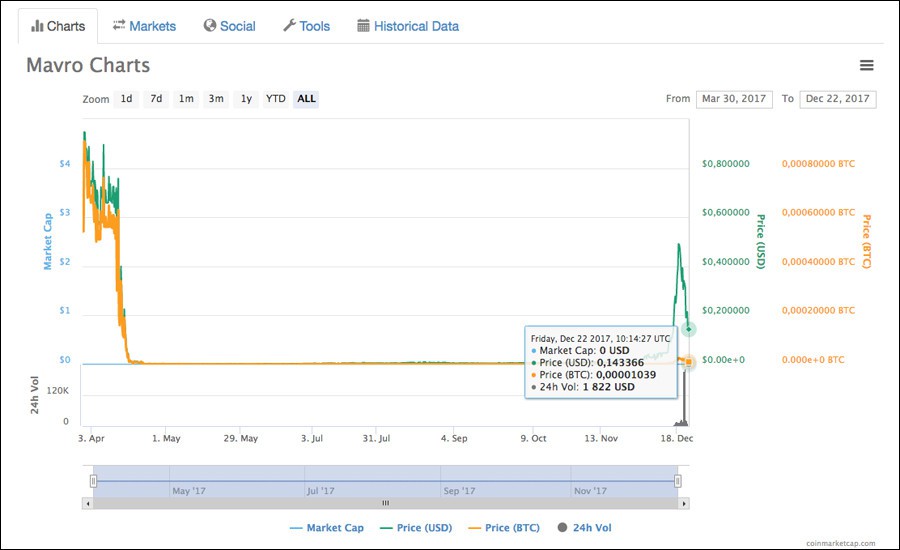Image resolution: width=900 pixels, height=550 pixels.
Task: Open the Historical Data tab
Action: [x=408, y=26]
